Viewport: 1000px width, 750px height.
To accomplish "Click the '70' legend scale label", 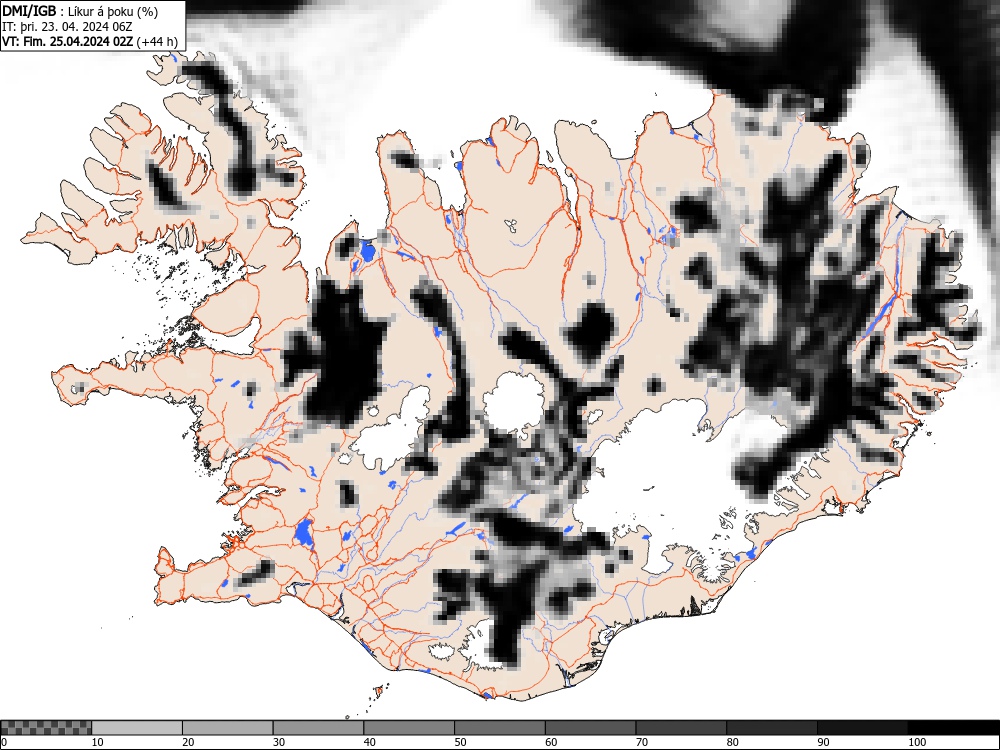I will [x=641, y=742].
